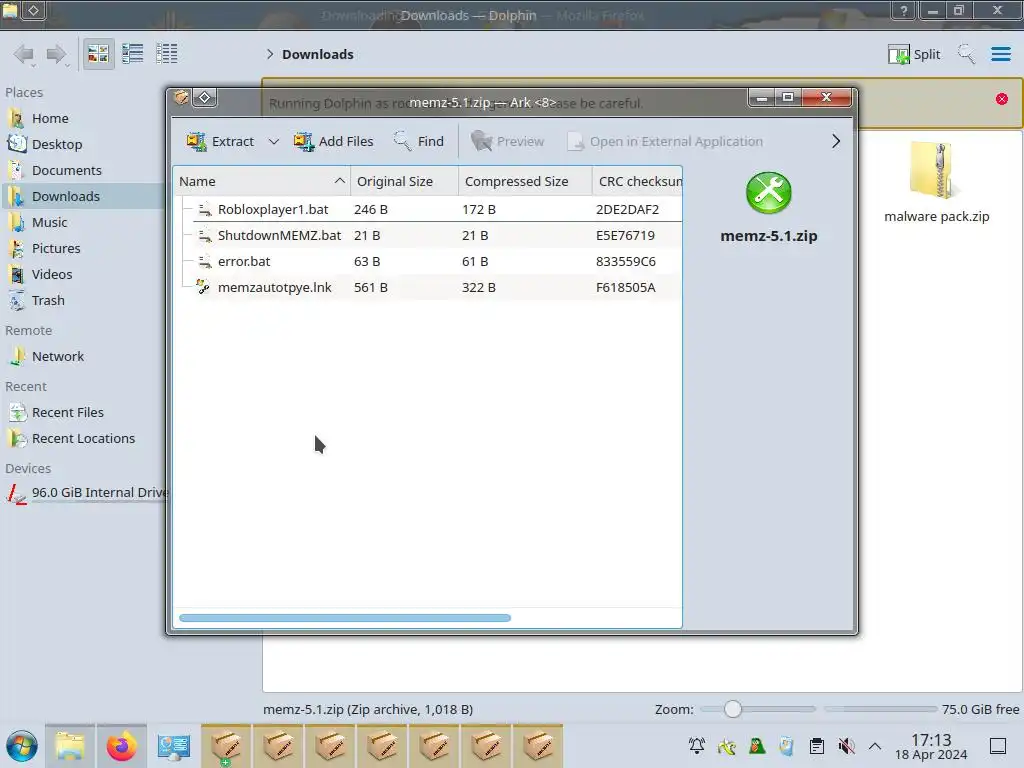This screenshot has height=768, width=1024.
Task: Sort by Compressed Size column header
Action: click(525, 182)
